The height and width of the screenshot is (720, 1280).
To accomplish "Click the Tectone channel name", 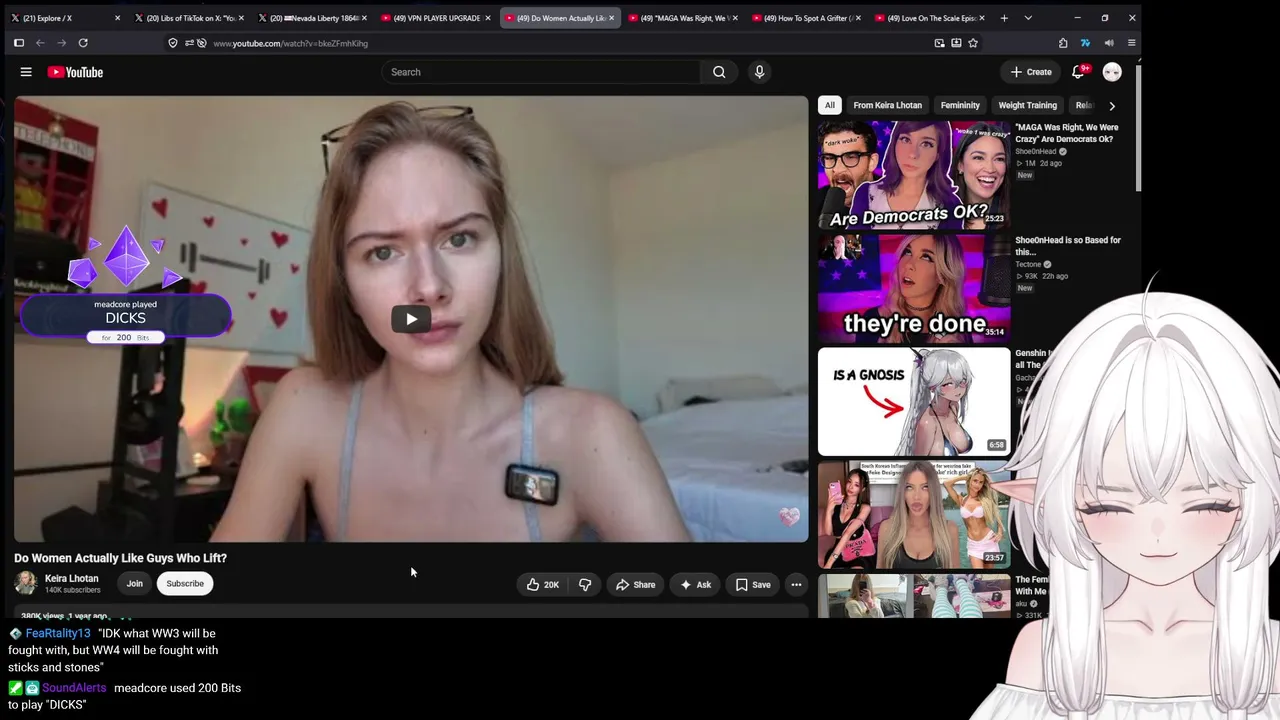I will [1028, 265].
